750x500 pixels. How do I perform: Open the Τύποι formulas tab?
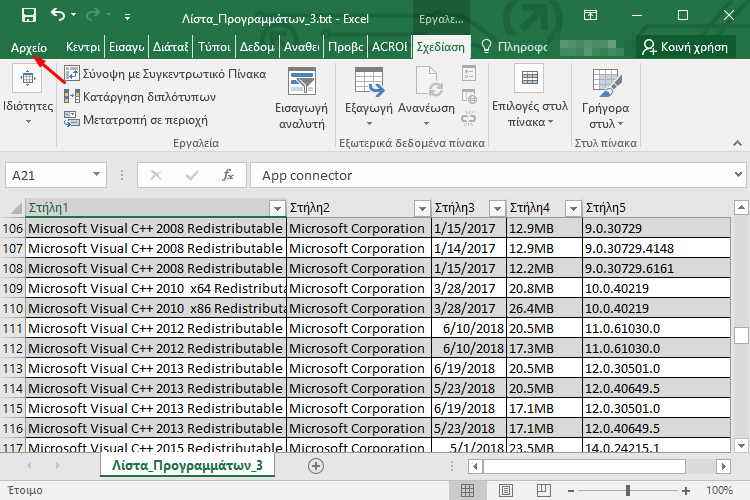[x=214, y=47]
